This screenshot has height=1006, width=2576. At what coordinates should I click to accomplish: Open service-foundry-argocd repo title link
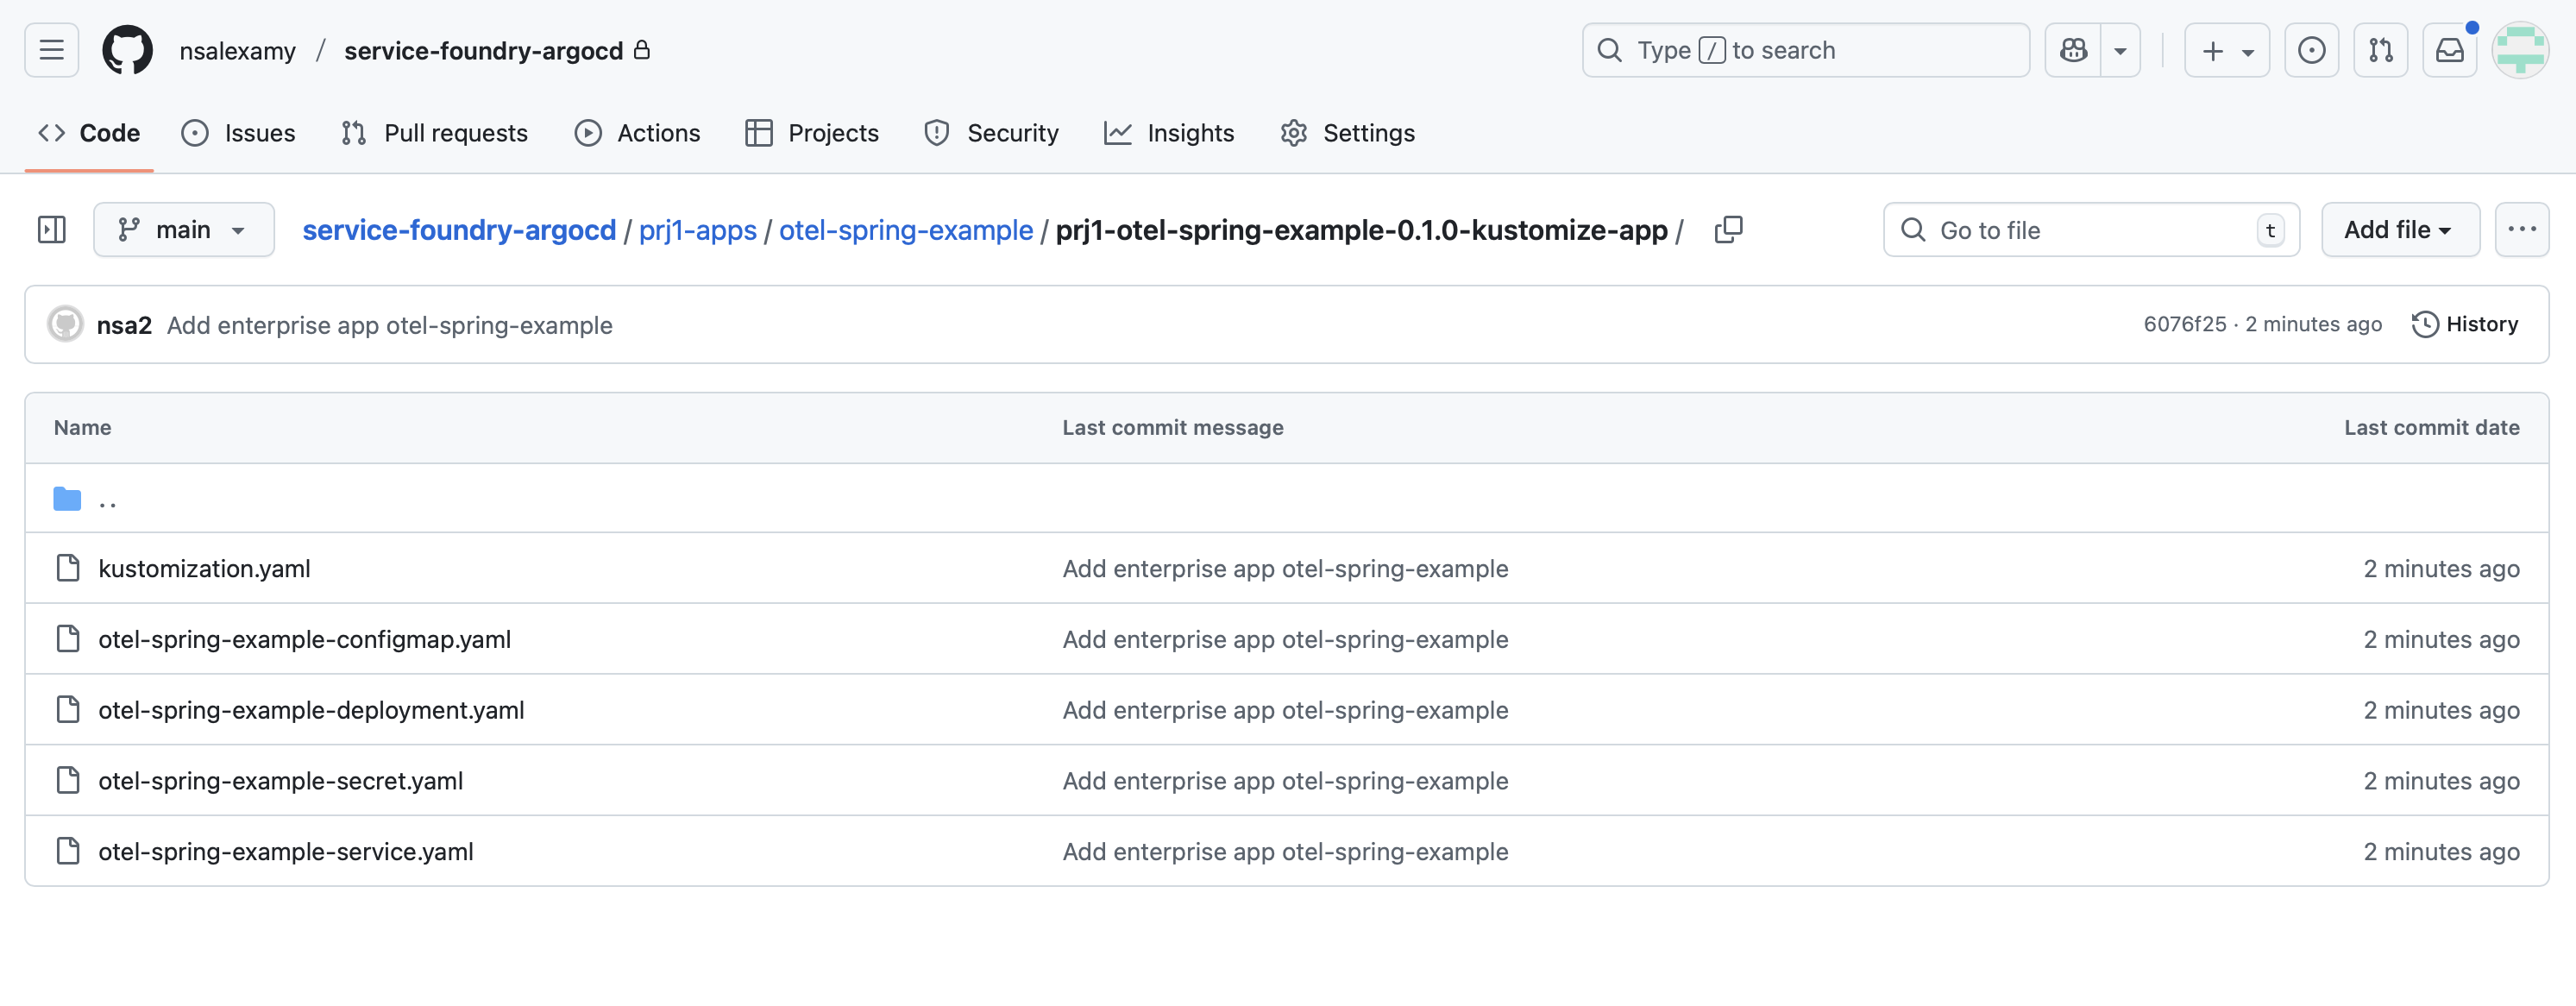(x=483, y=51)
